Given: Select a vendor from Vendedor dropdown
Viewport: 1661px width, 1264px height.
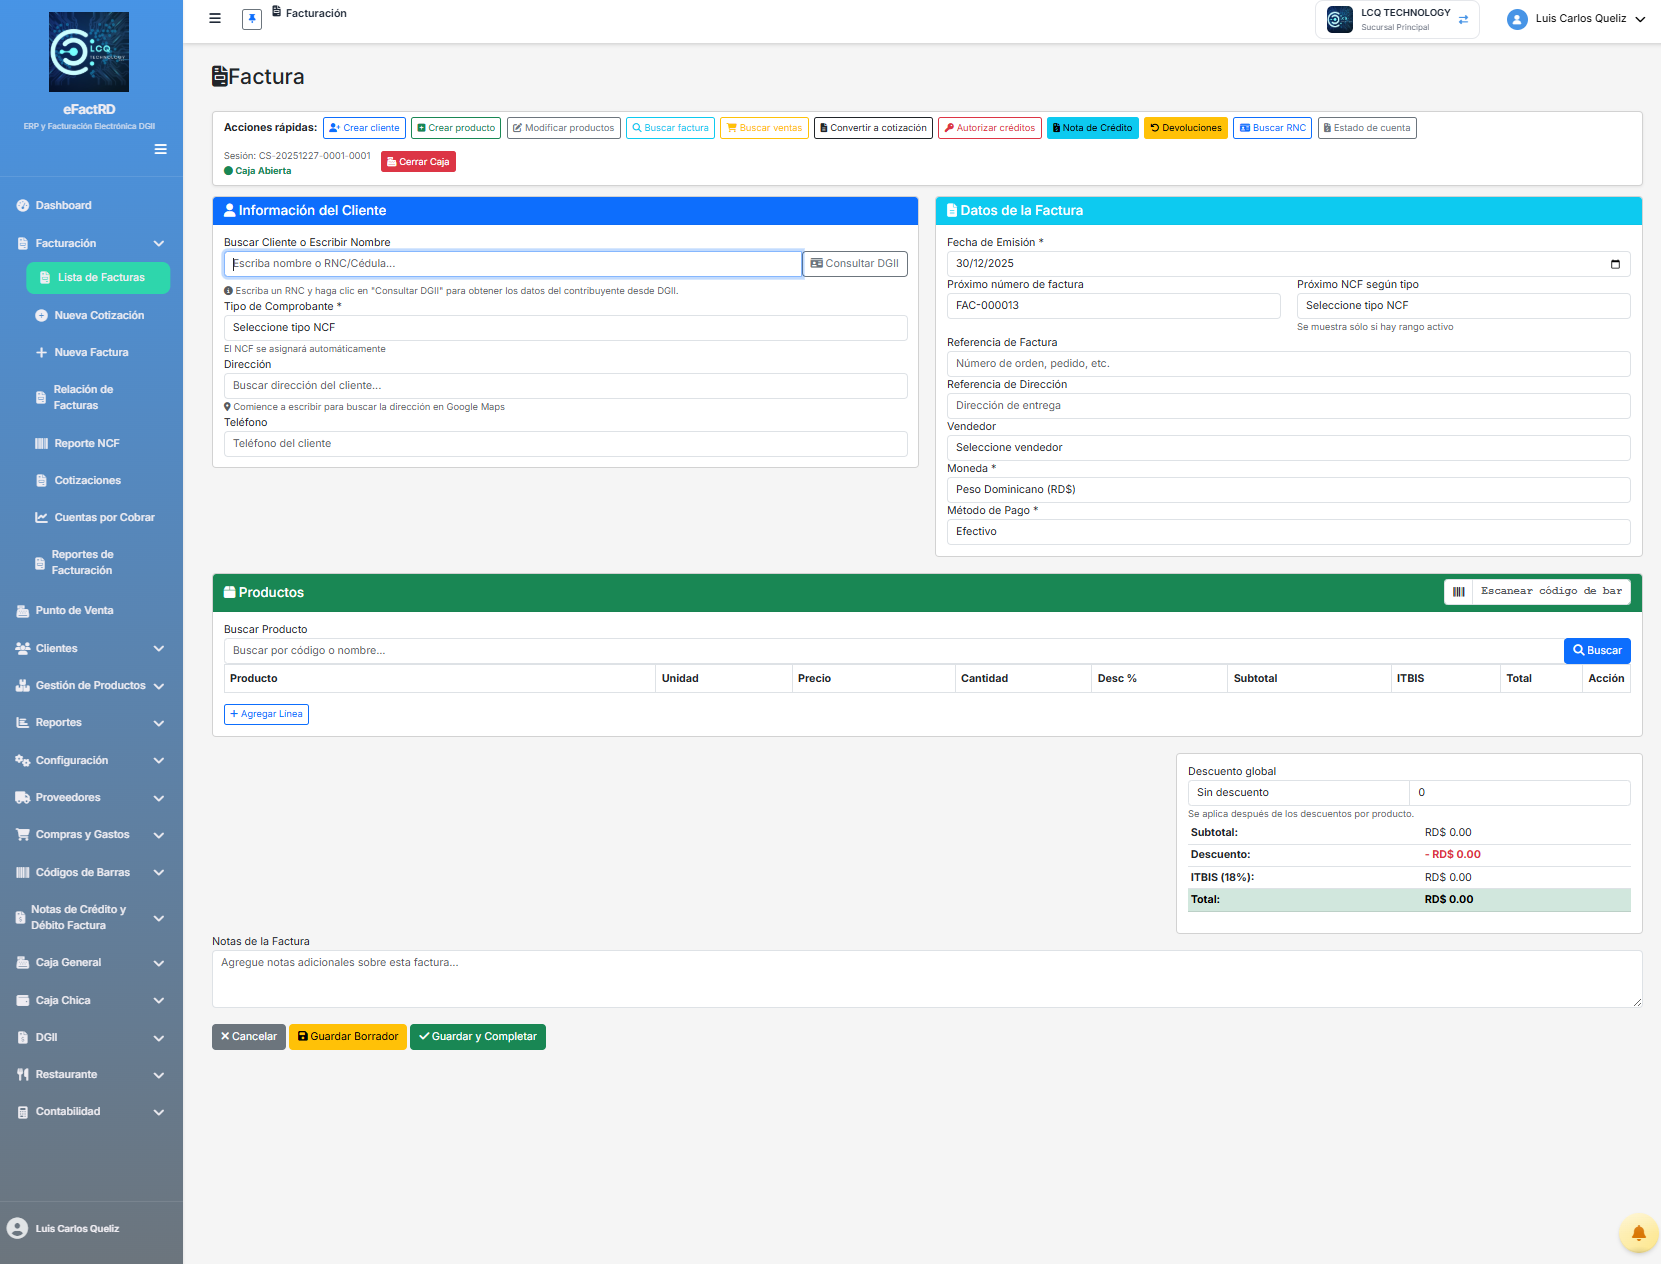Looking at the screenshot, I should click(1287, 448).
